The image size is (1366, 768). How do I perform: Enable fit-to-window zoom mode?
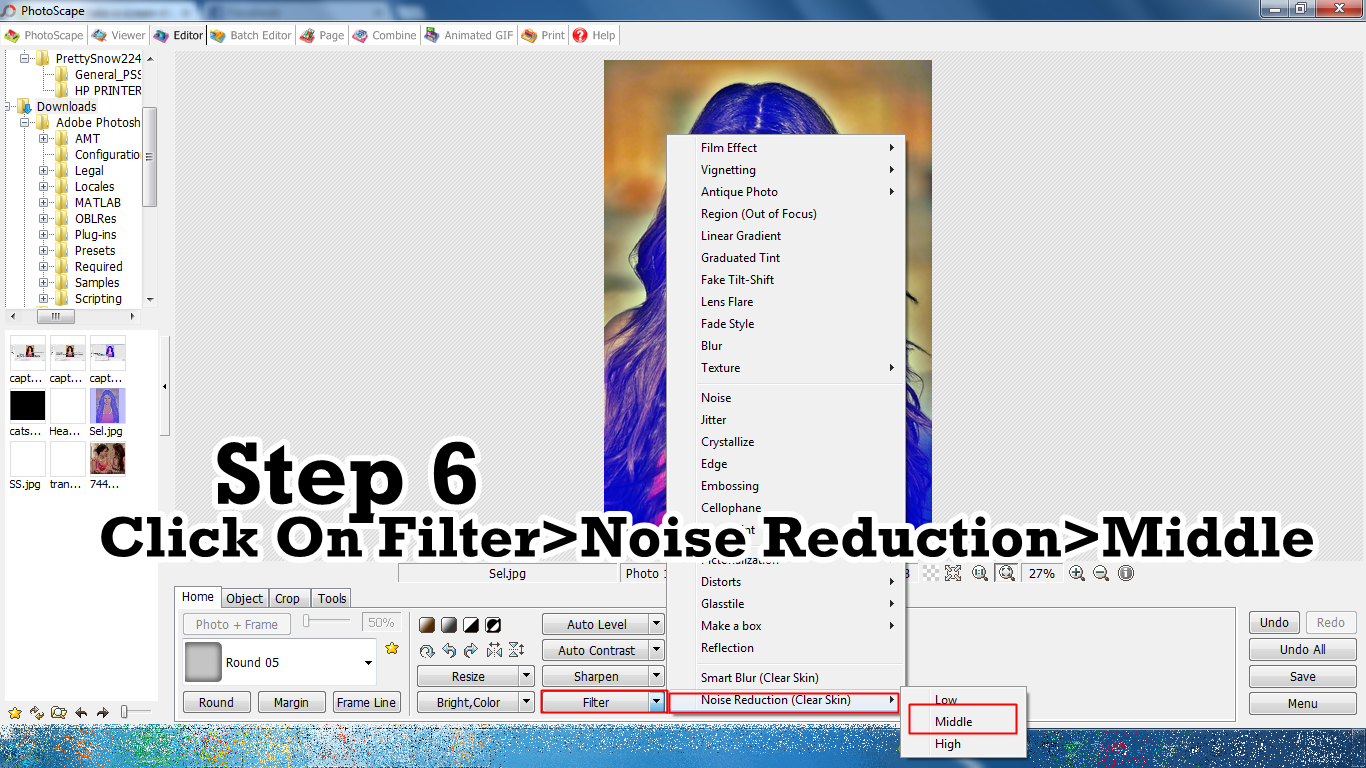coord(1005,573)
